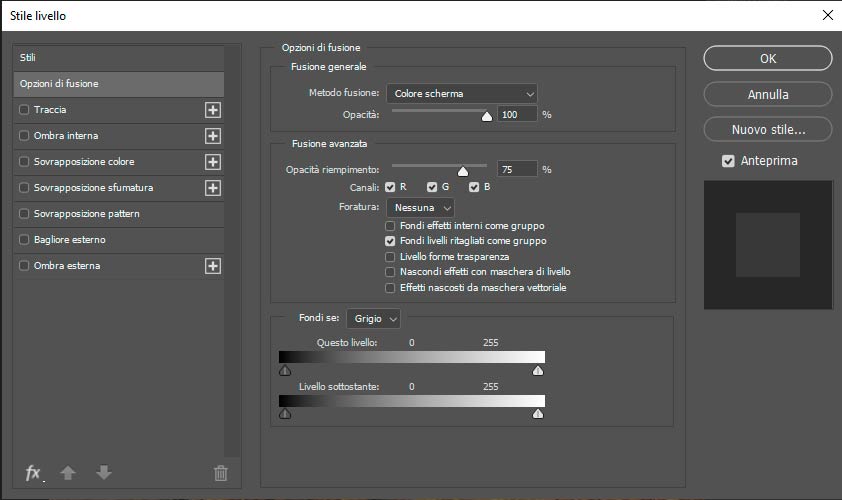Check Livello forme trasparenza option
This screenshot has height=500, width=842.
390,257
